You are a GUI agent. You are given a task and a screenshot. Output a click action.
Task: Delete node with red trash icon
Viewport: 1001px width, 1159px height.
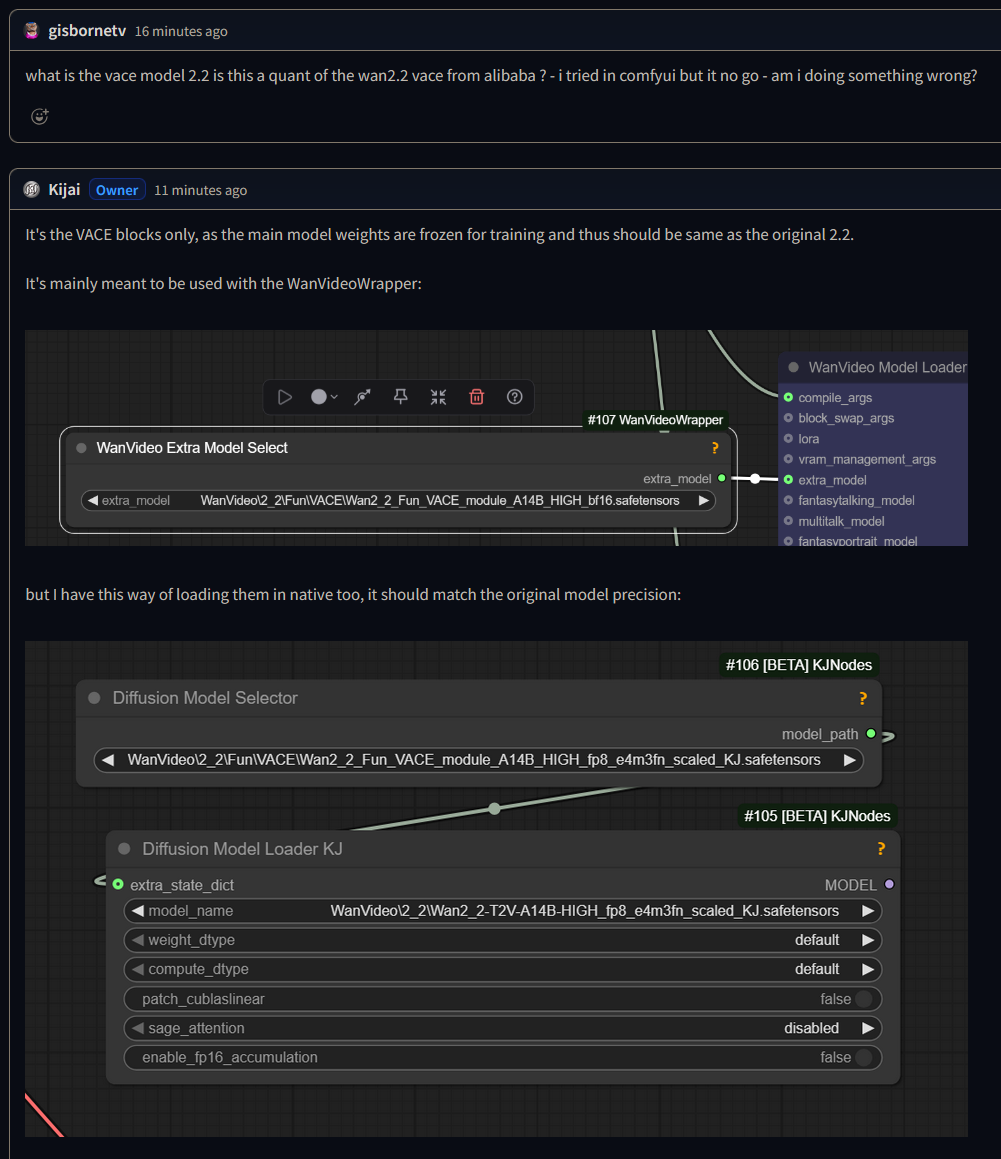click(x=477, y=397)
